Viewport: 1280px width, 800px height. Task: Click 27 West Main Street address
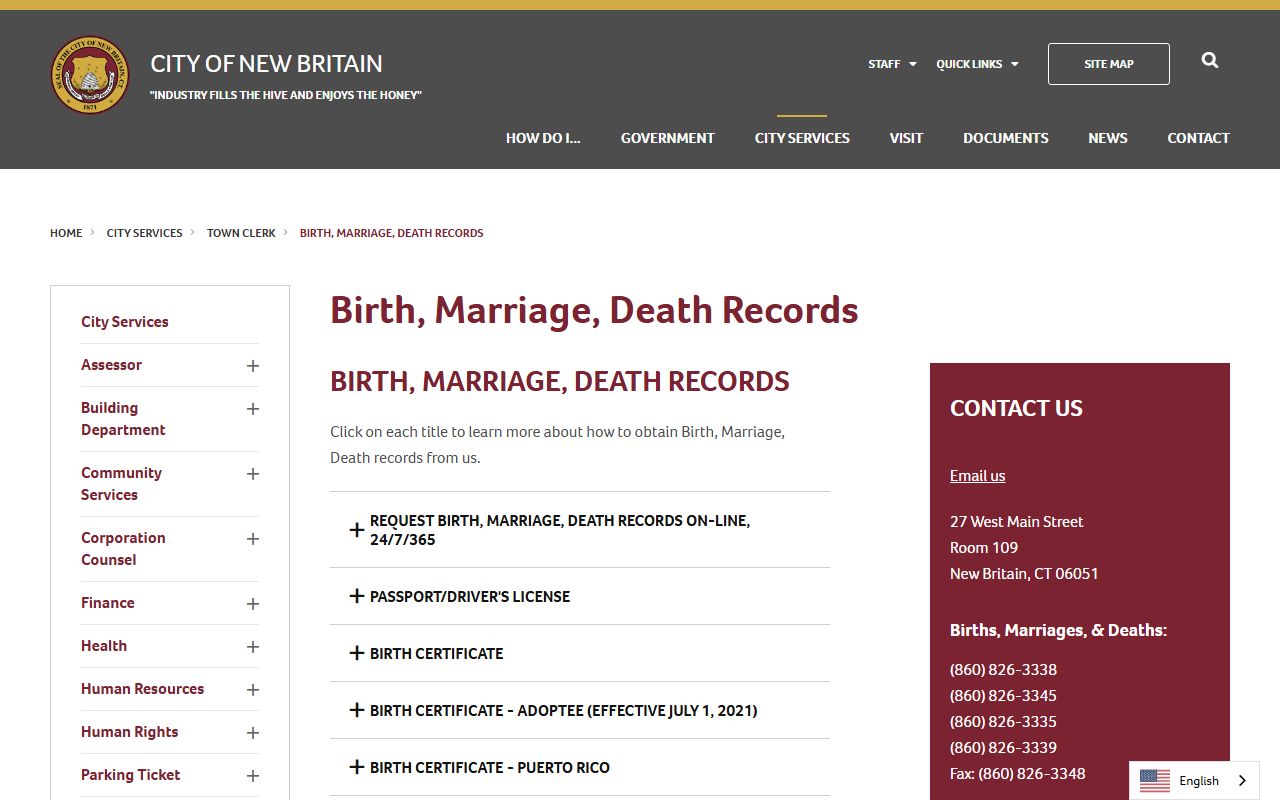(x=1017, y=522)
